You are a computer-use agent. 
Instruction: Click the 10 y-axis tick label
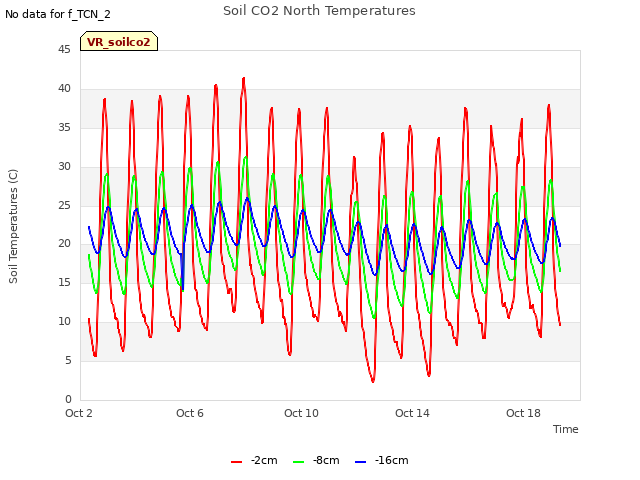(x=64, y=322)
